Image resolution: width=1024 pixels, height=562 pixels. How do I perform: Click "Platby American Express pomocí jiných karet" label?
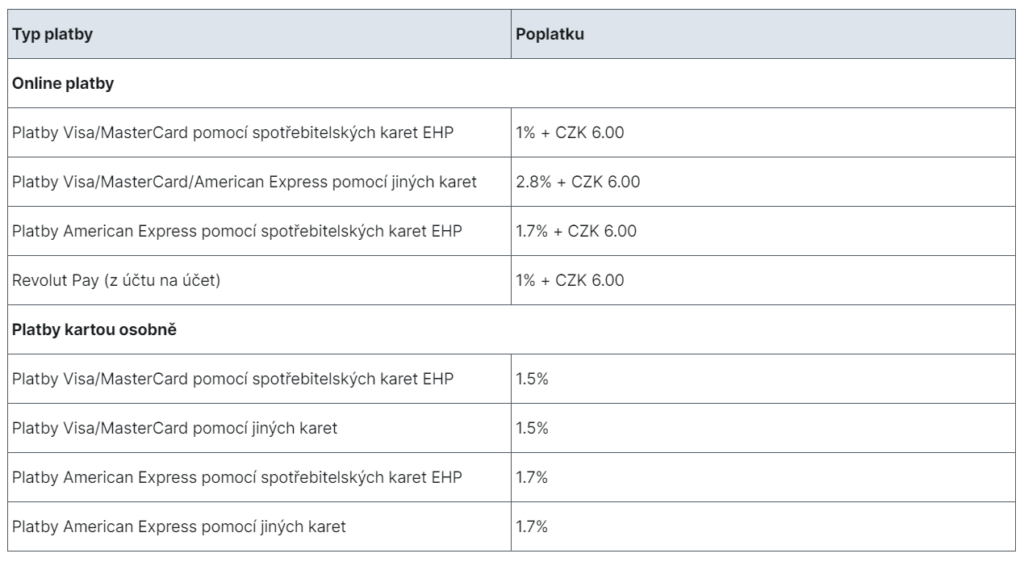point(179,526)
